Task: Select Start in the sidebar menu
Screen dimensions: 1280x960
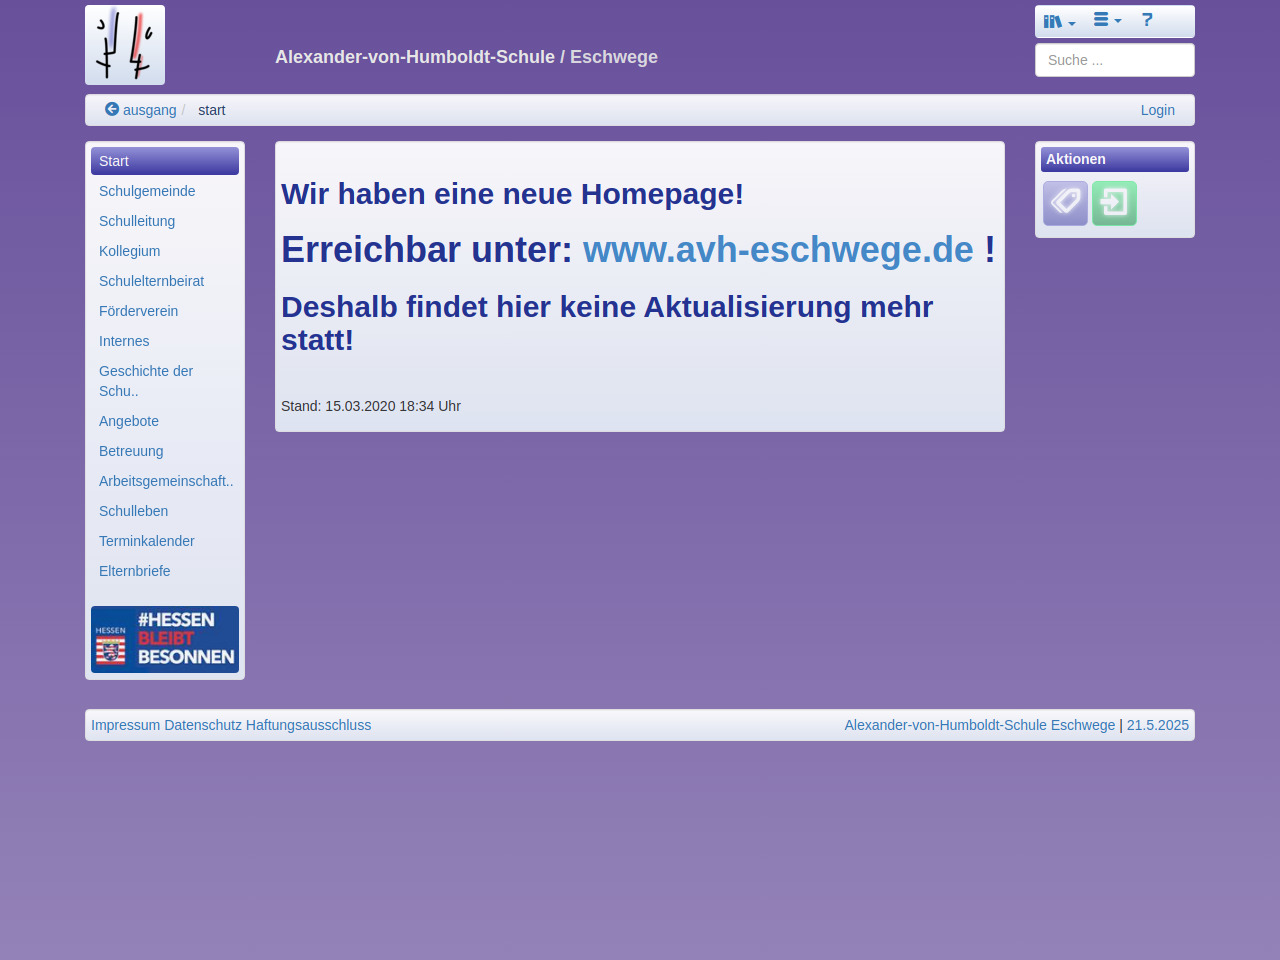Action: pyautogui.click(x=165, y=161)
